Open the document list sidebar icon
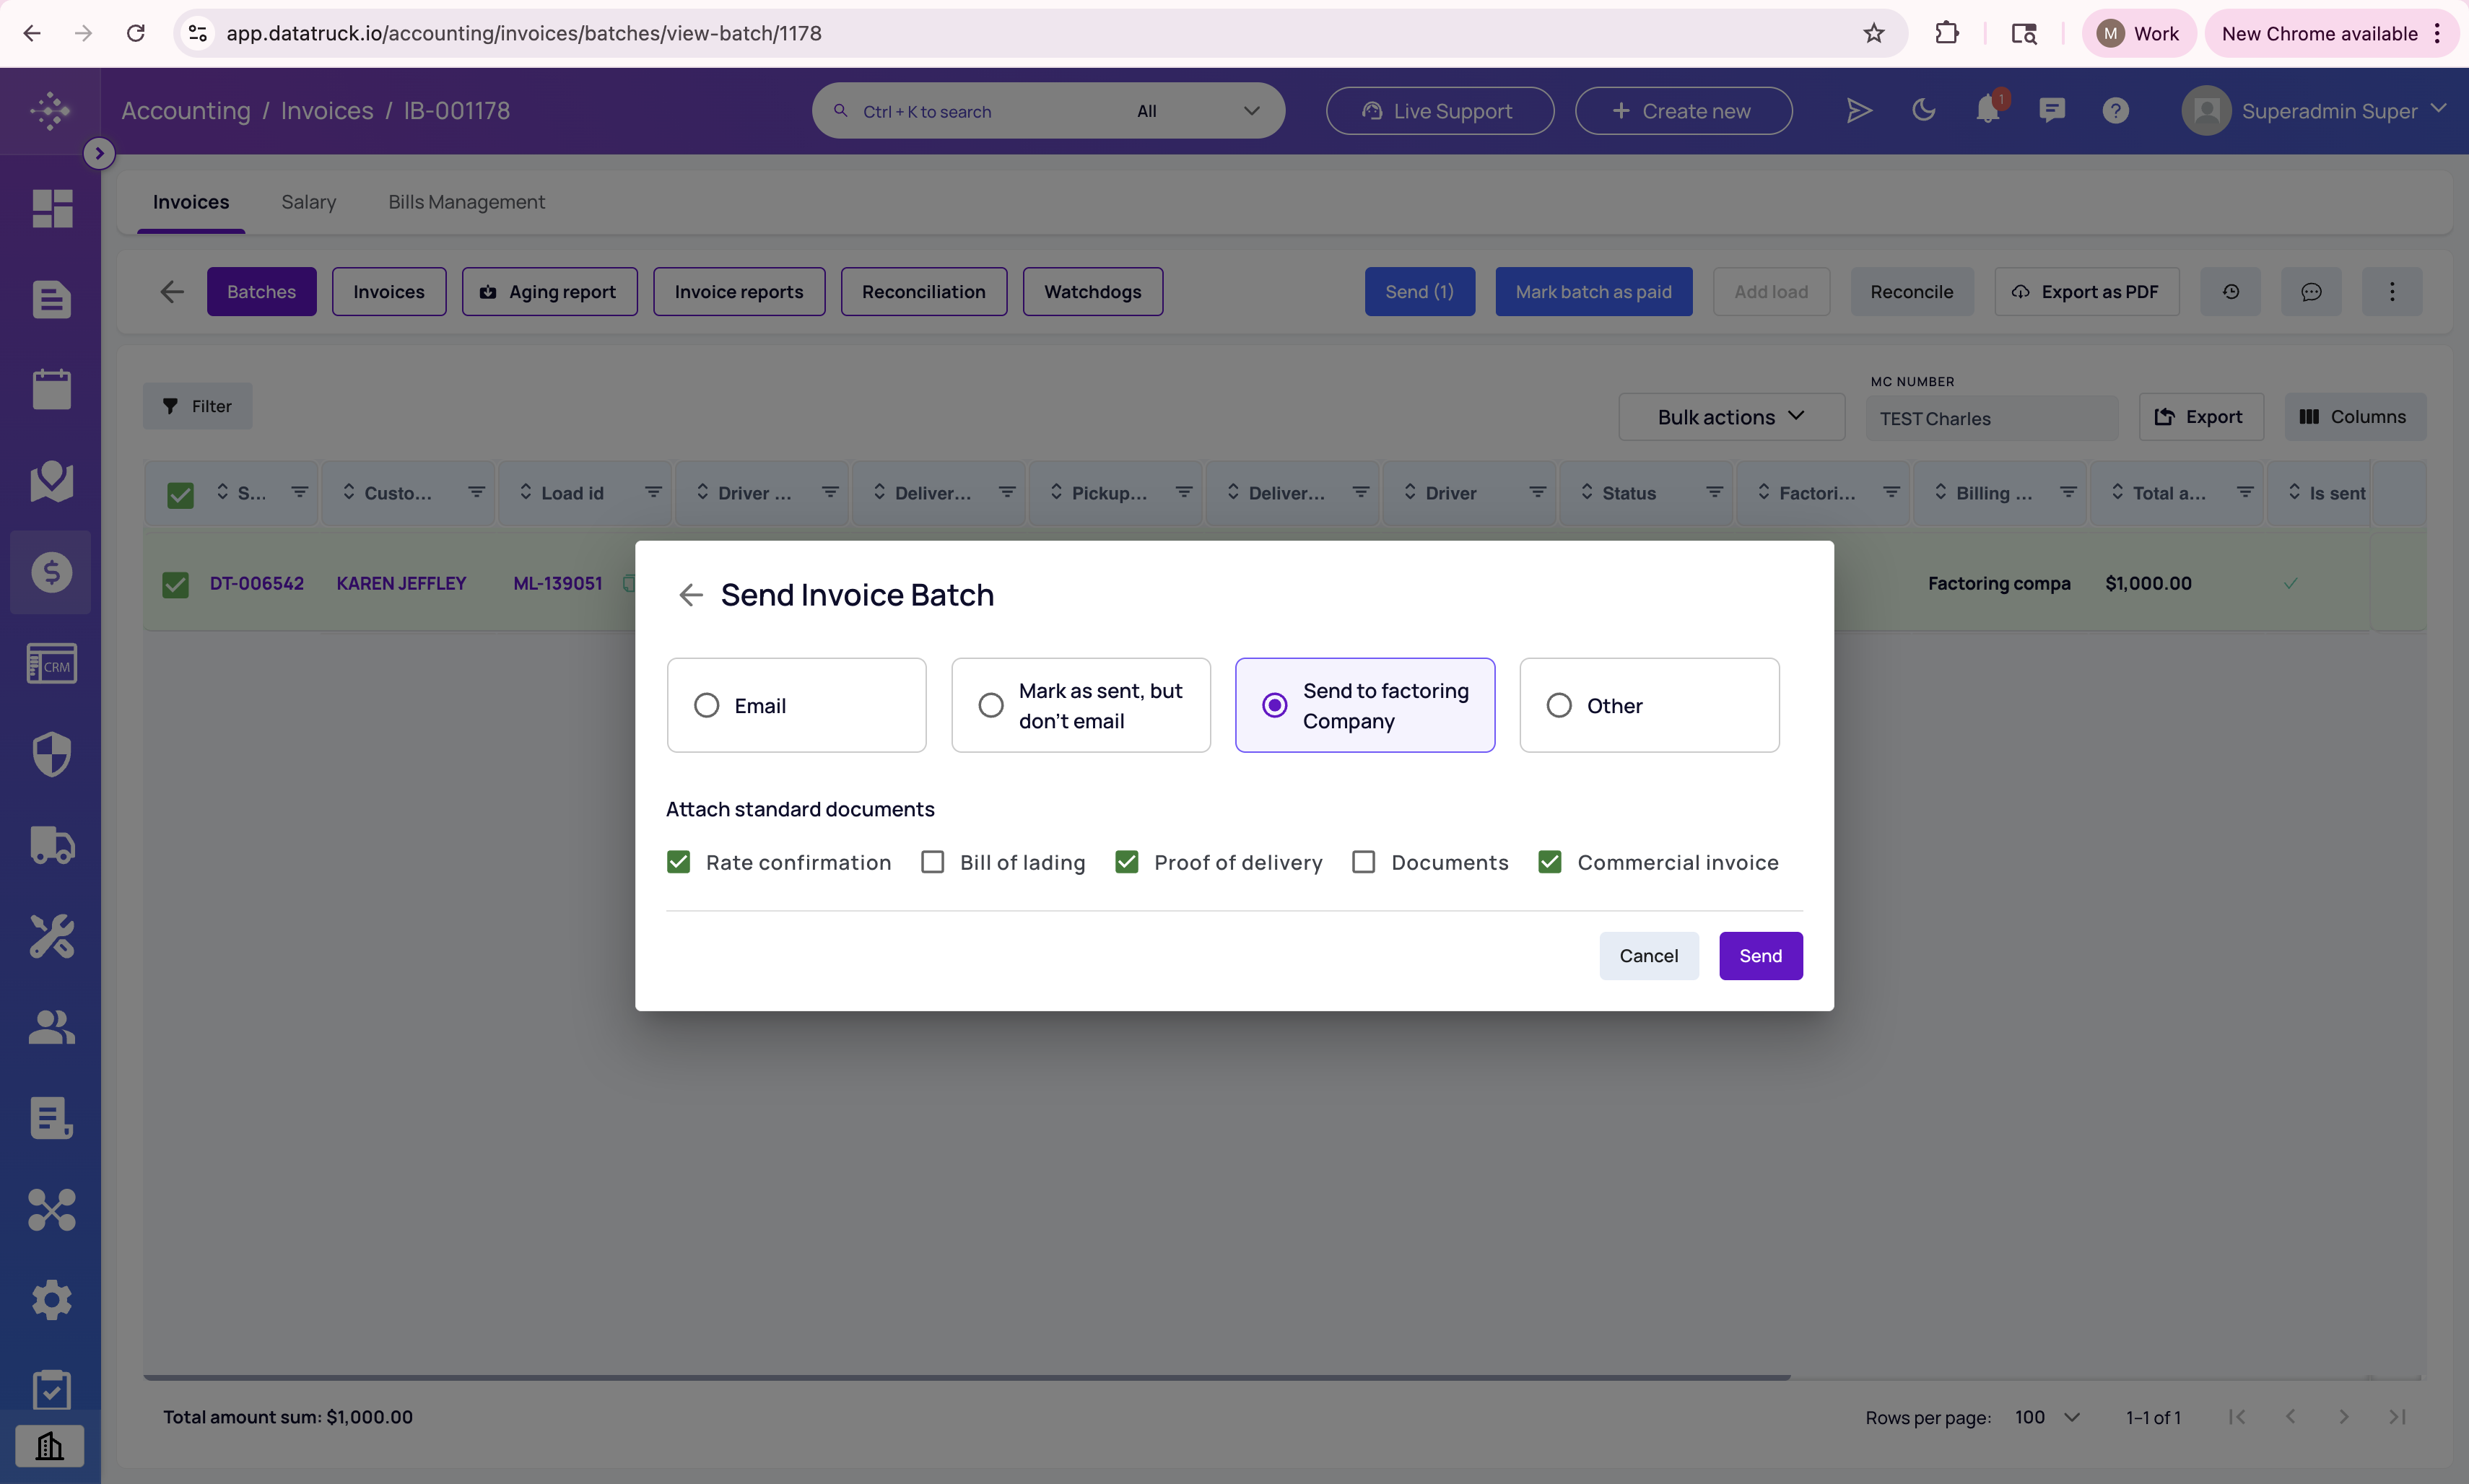2469x1484 pixels. click(52, 299)
